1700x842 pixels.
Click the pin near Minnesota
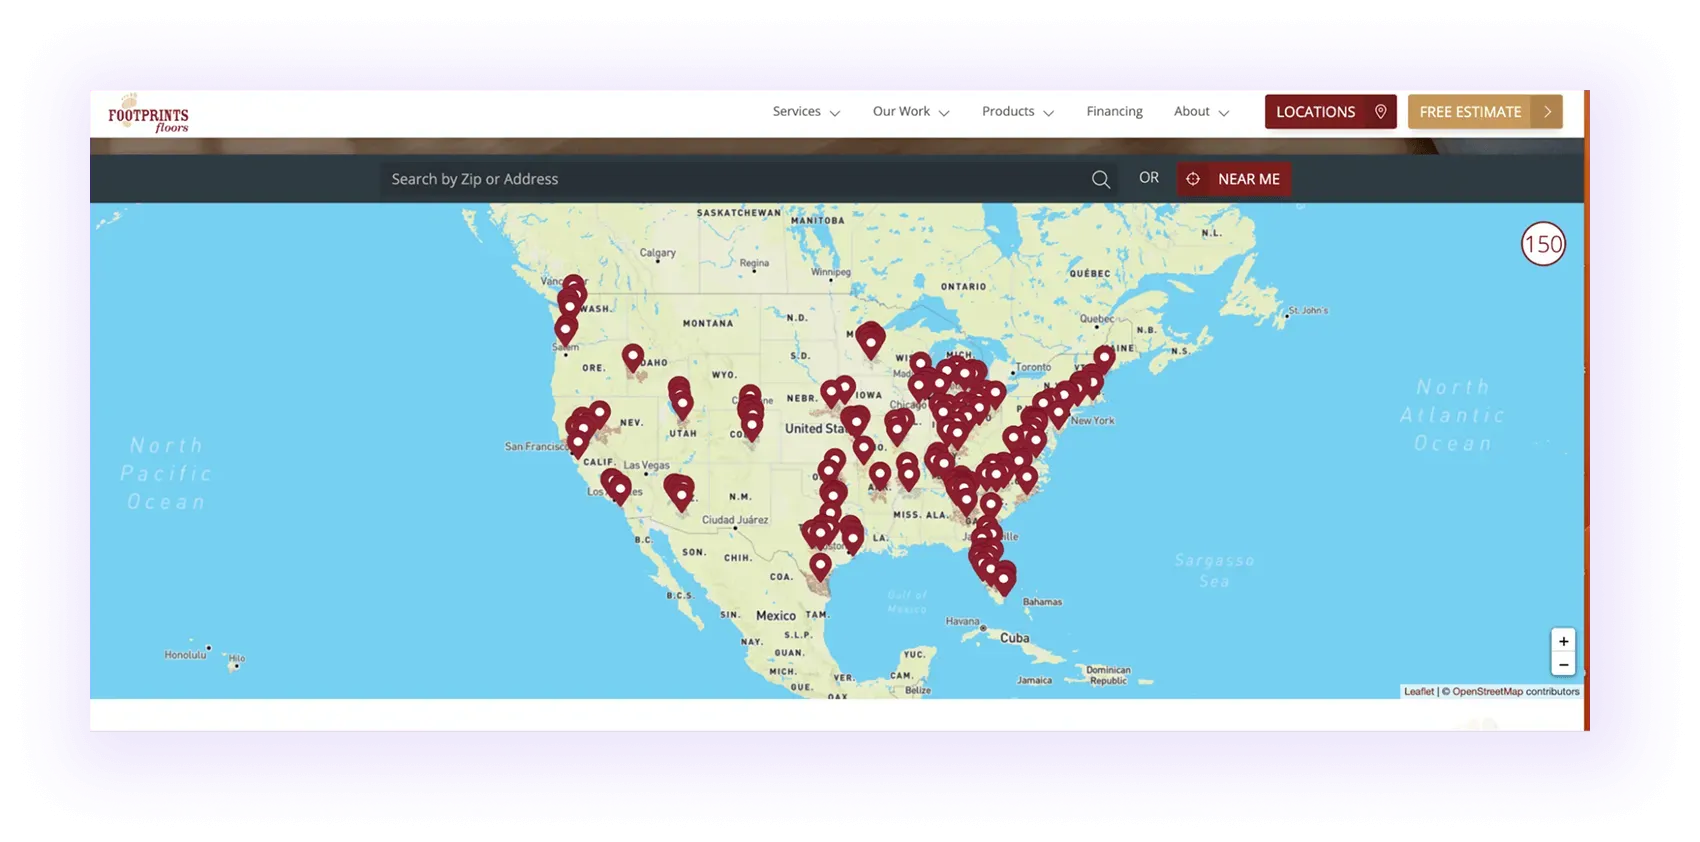(871, 341)
